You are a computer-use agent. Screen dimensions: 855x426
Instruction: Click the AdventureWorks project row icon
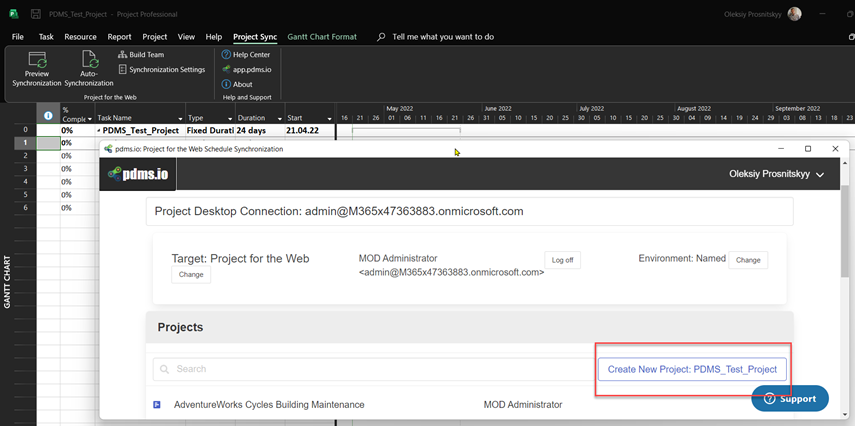[157, 405]
